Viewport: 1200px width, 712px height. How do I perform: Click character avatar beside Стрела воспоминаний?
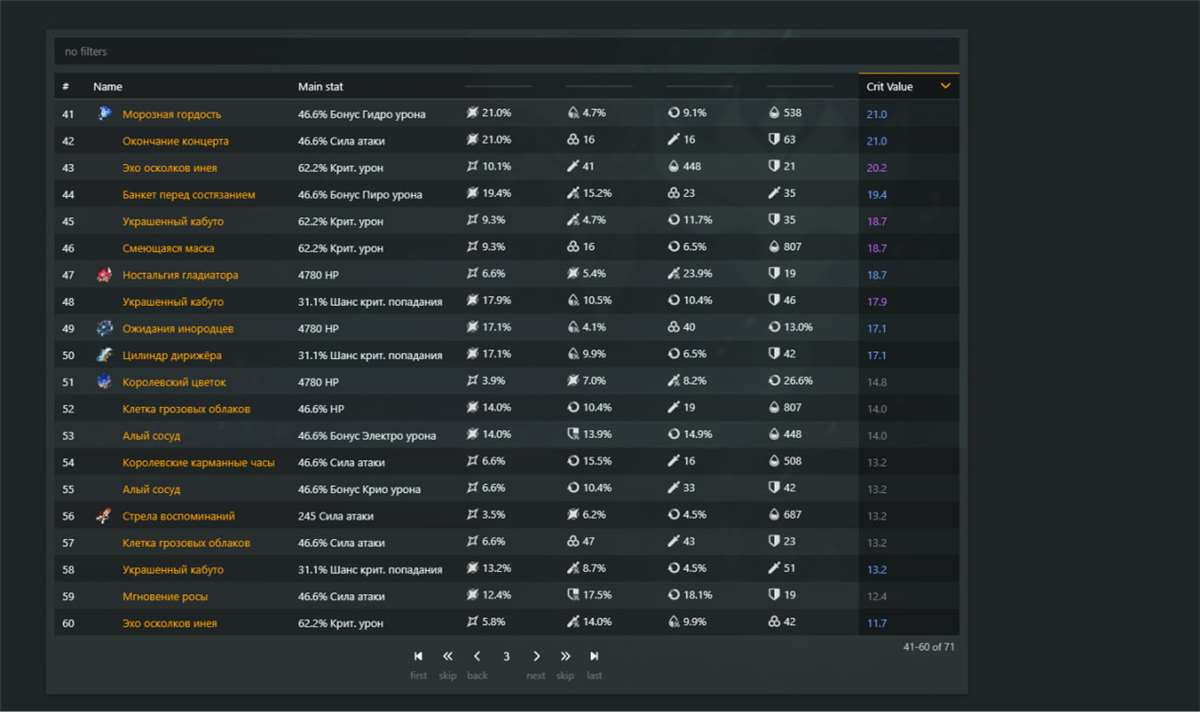tap(104, 516)
